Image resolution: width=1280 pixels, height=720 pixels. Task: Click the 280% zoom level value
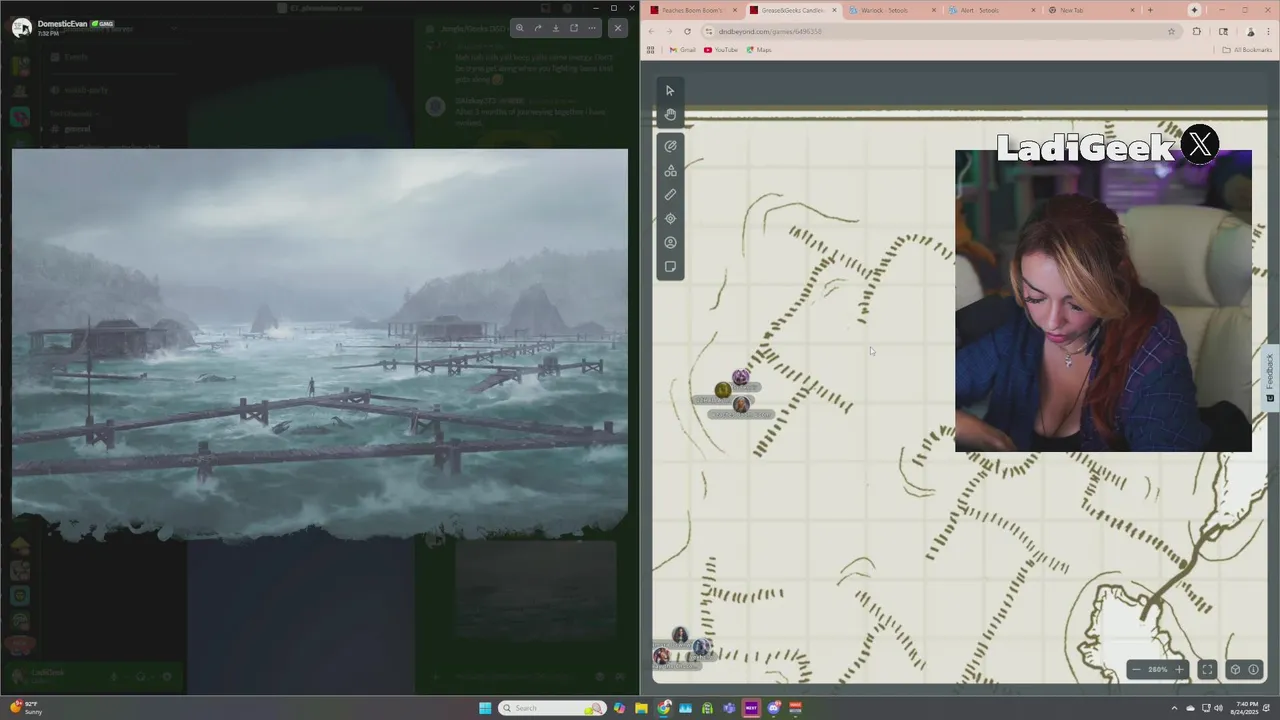tap(1157, 669)
